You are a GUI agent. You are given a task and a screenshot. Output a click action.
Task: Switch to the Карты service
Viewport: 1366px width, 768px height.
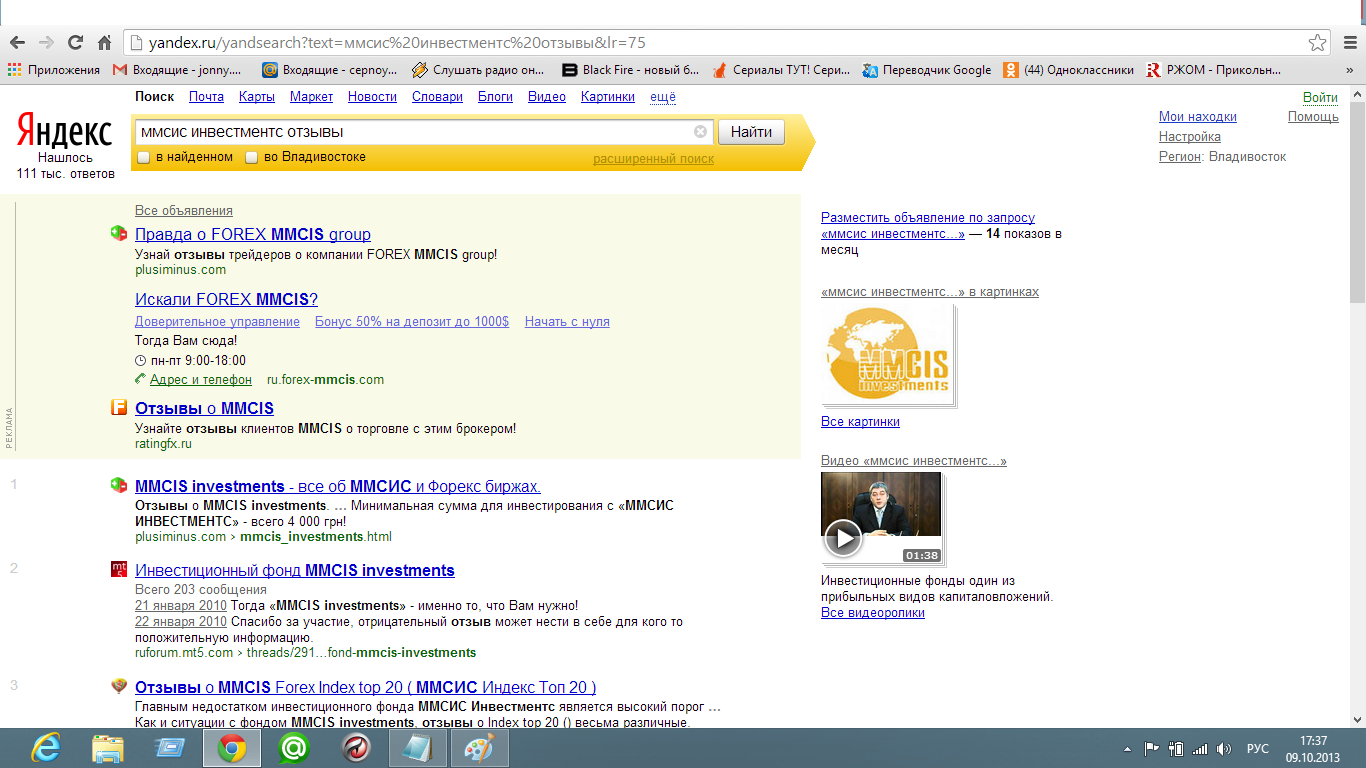point(257,97)
